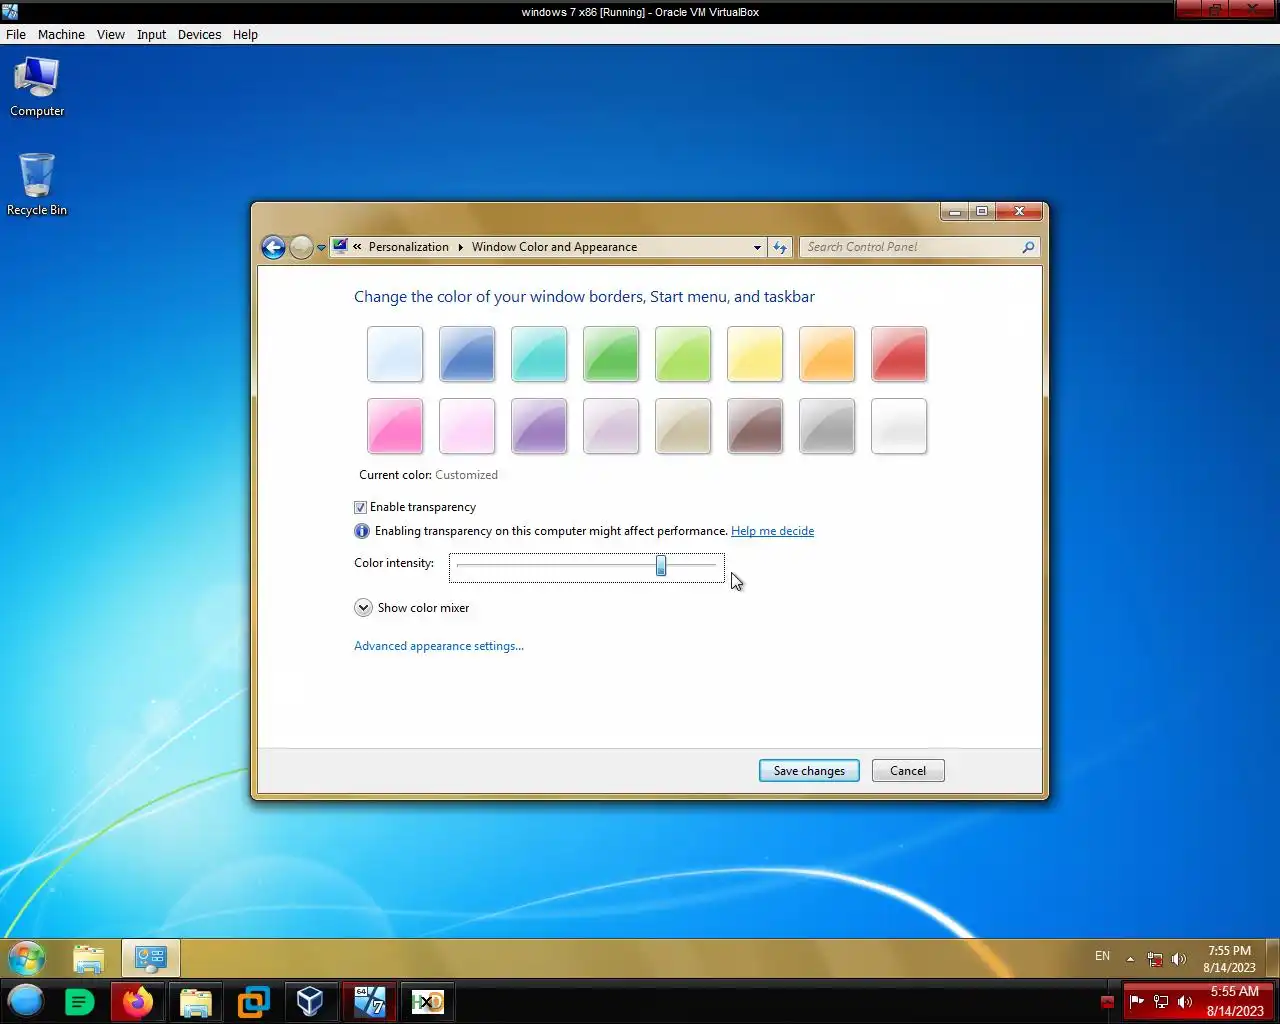The height and width of the screenshot is (1024, 1280).
Task: Open the host blue round start button
Action: tap(26, 1001)
